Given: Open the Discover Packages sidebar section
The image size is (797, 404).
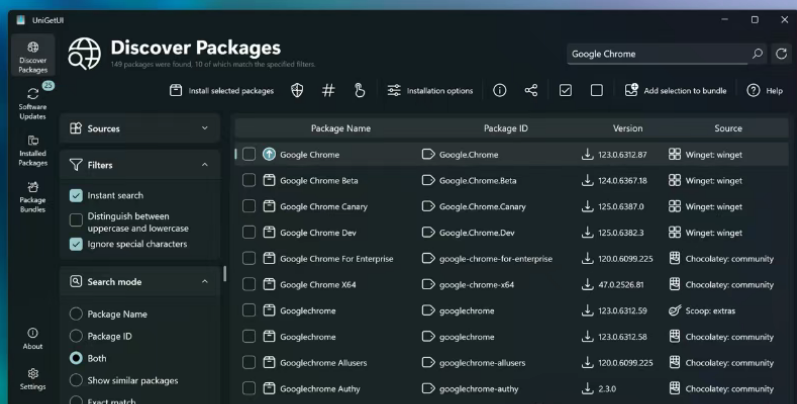Looking at the screenshot, I should click(x=33, y=56).
